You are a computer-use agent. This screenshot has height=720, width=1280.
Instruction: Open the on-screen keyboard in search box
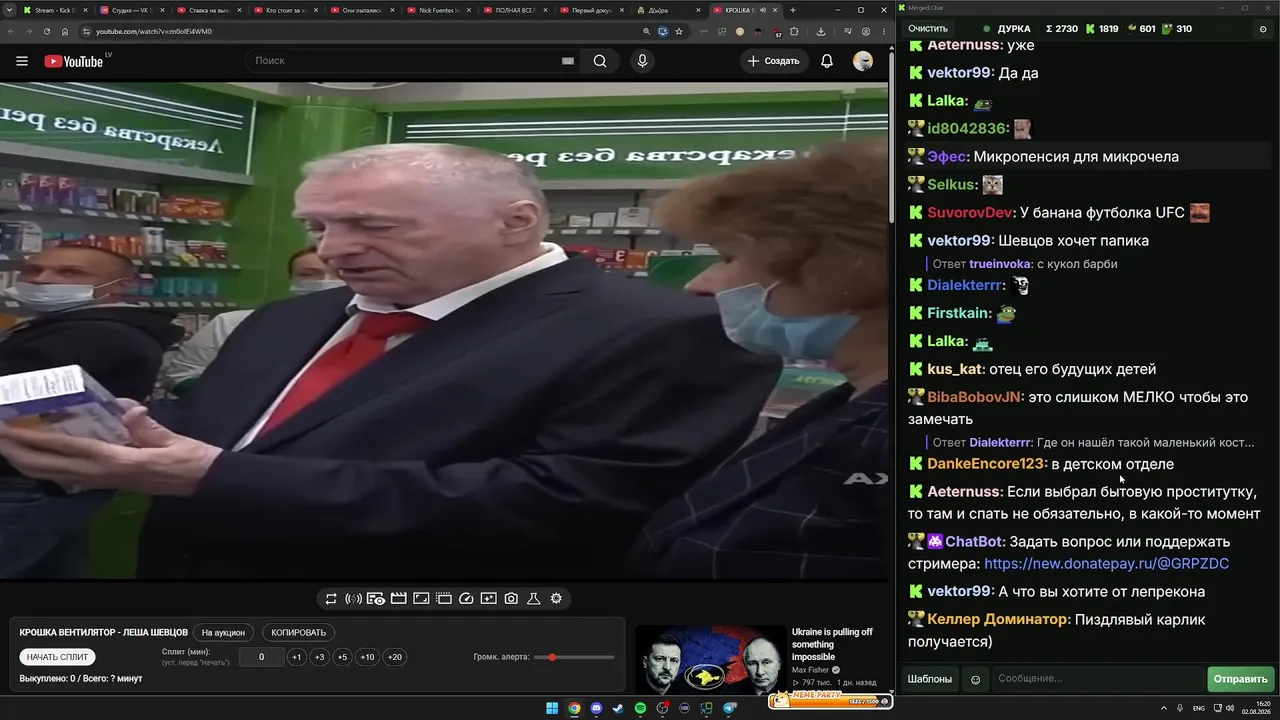568,61
